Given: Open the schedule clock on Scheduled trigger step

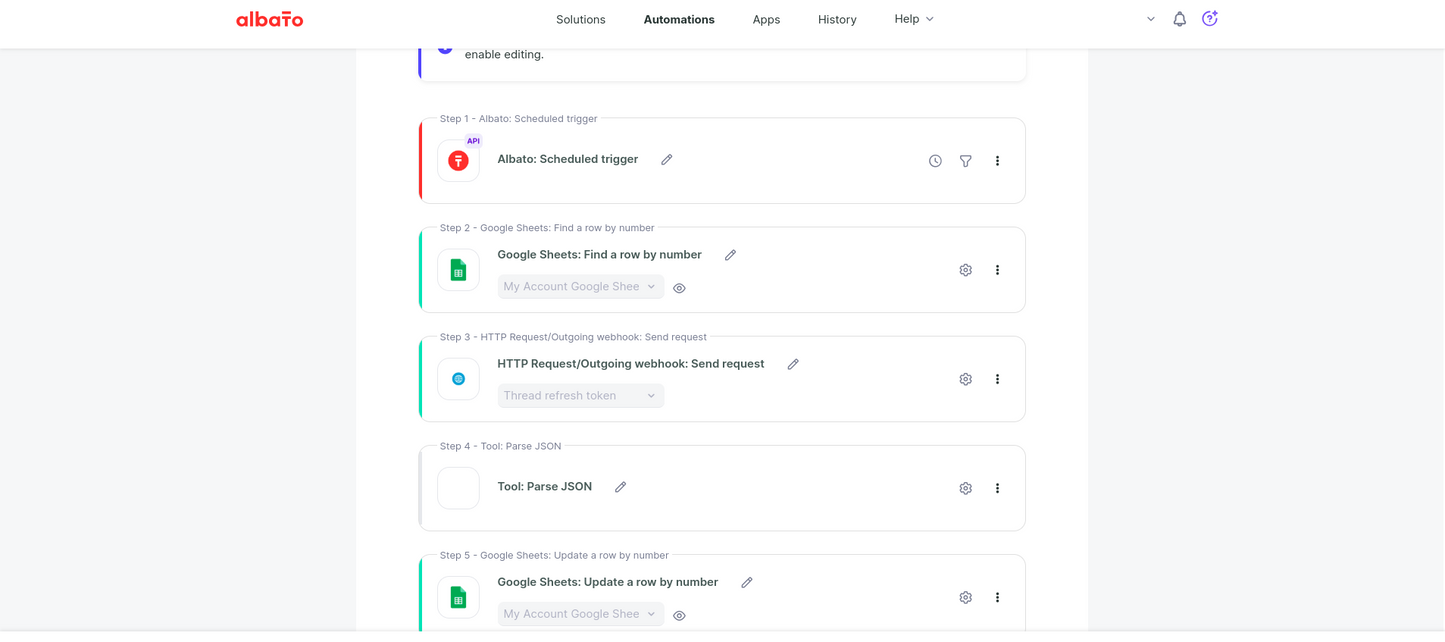Looking at the screenshot, I should tap(935, 161).
